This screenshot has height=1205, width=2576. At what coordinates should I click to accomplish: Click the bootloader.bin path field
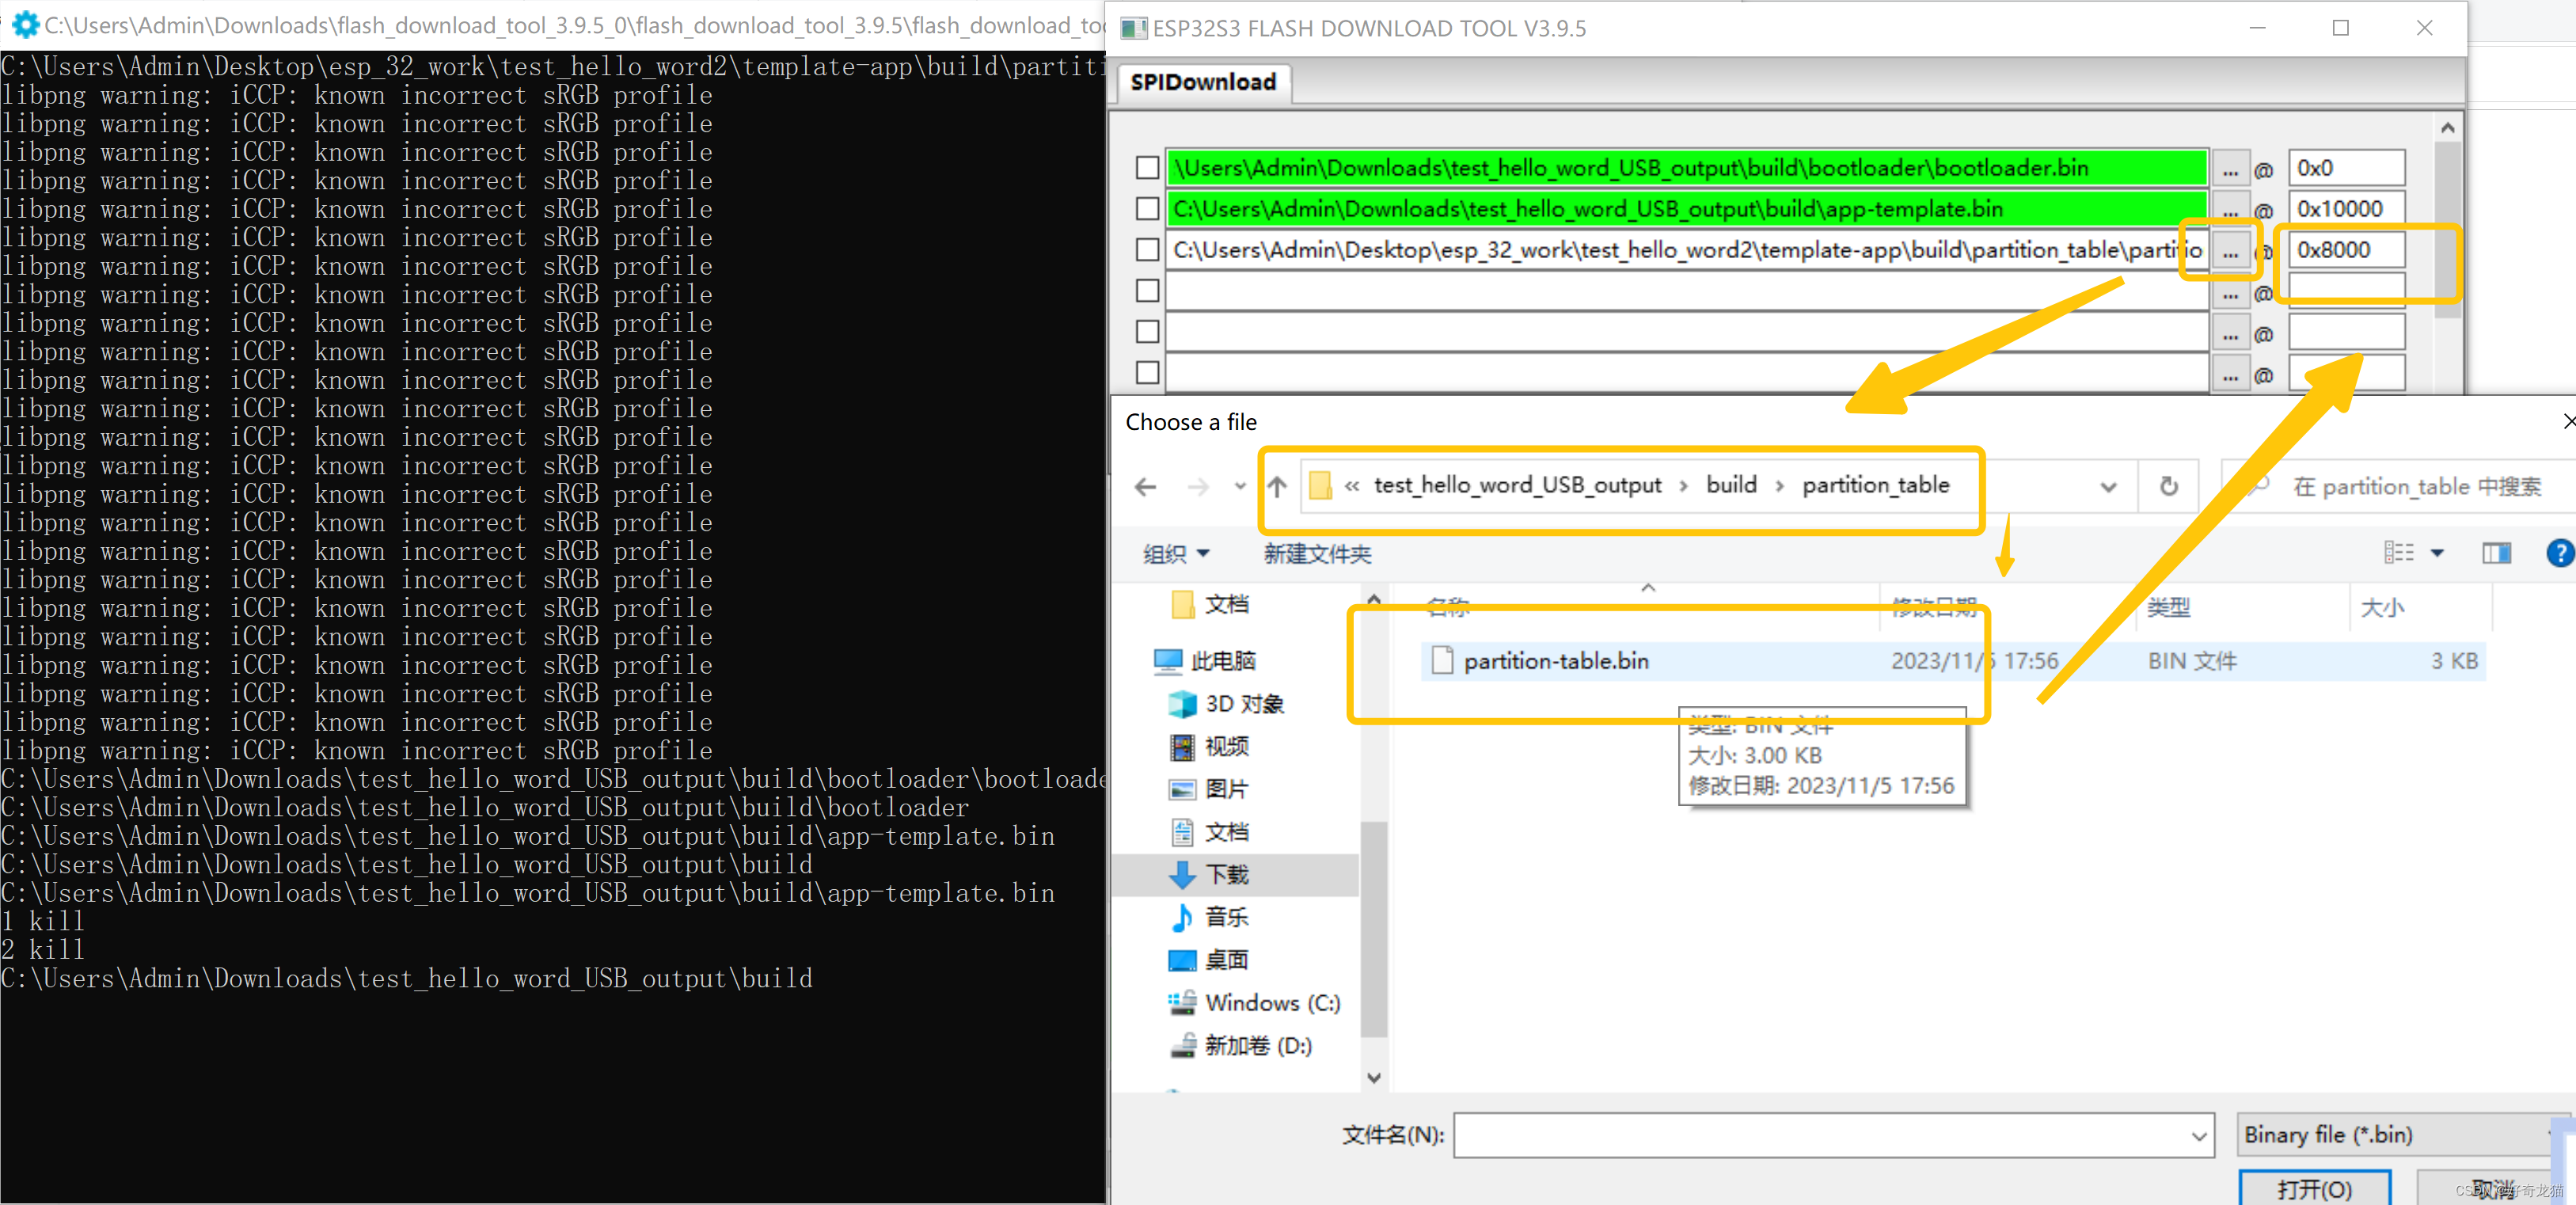pos(1686,168)
